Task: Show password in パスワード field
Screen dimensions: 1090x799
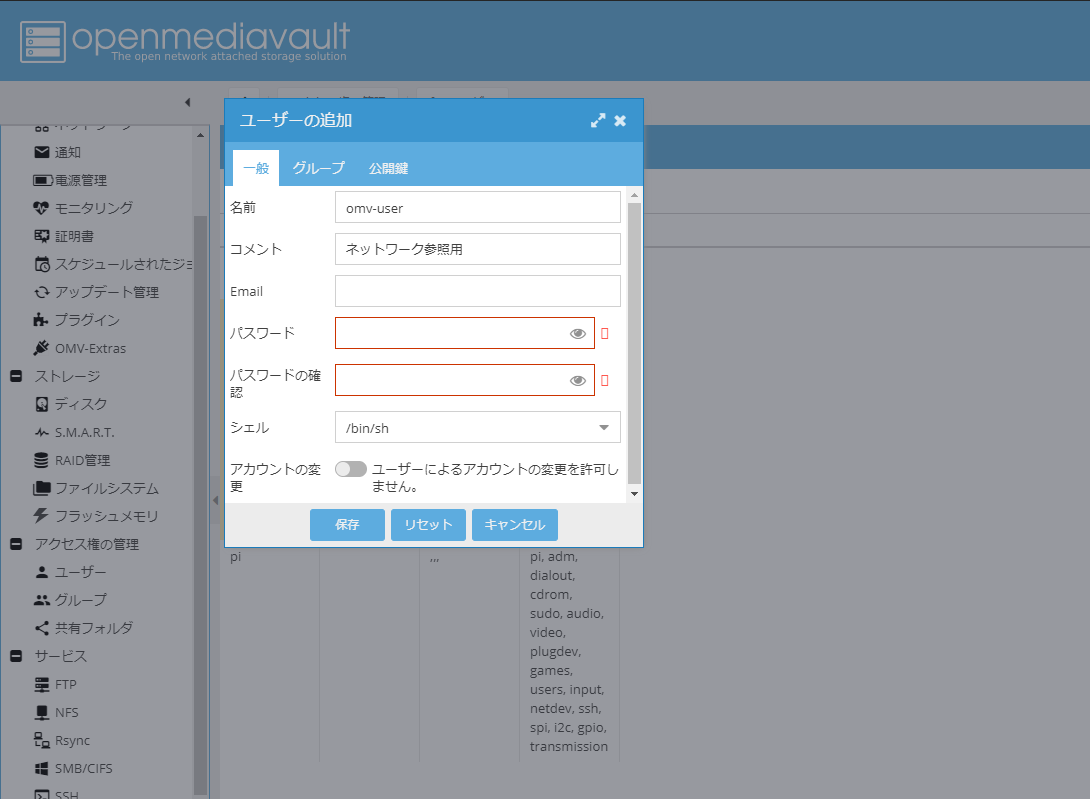Action: (x=578, y=334)
